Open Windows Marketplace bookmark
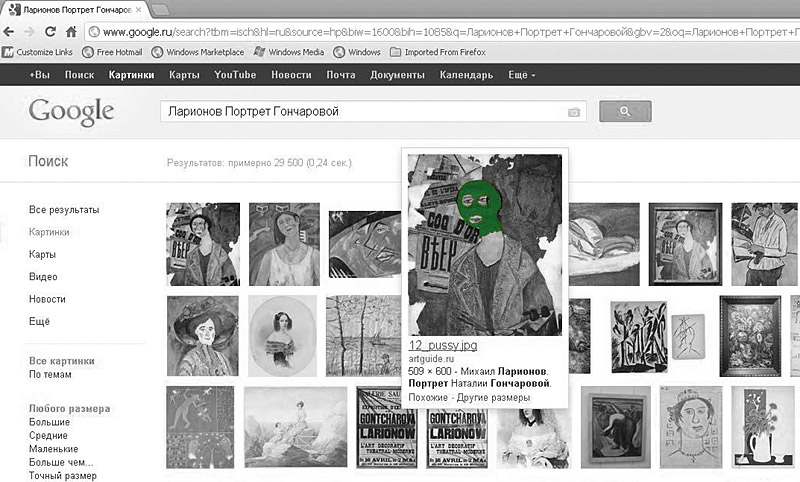Screen dimensions: 800x482 [198, 52]
